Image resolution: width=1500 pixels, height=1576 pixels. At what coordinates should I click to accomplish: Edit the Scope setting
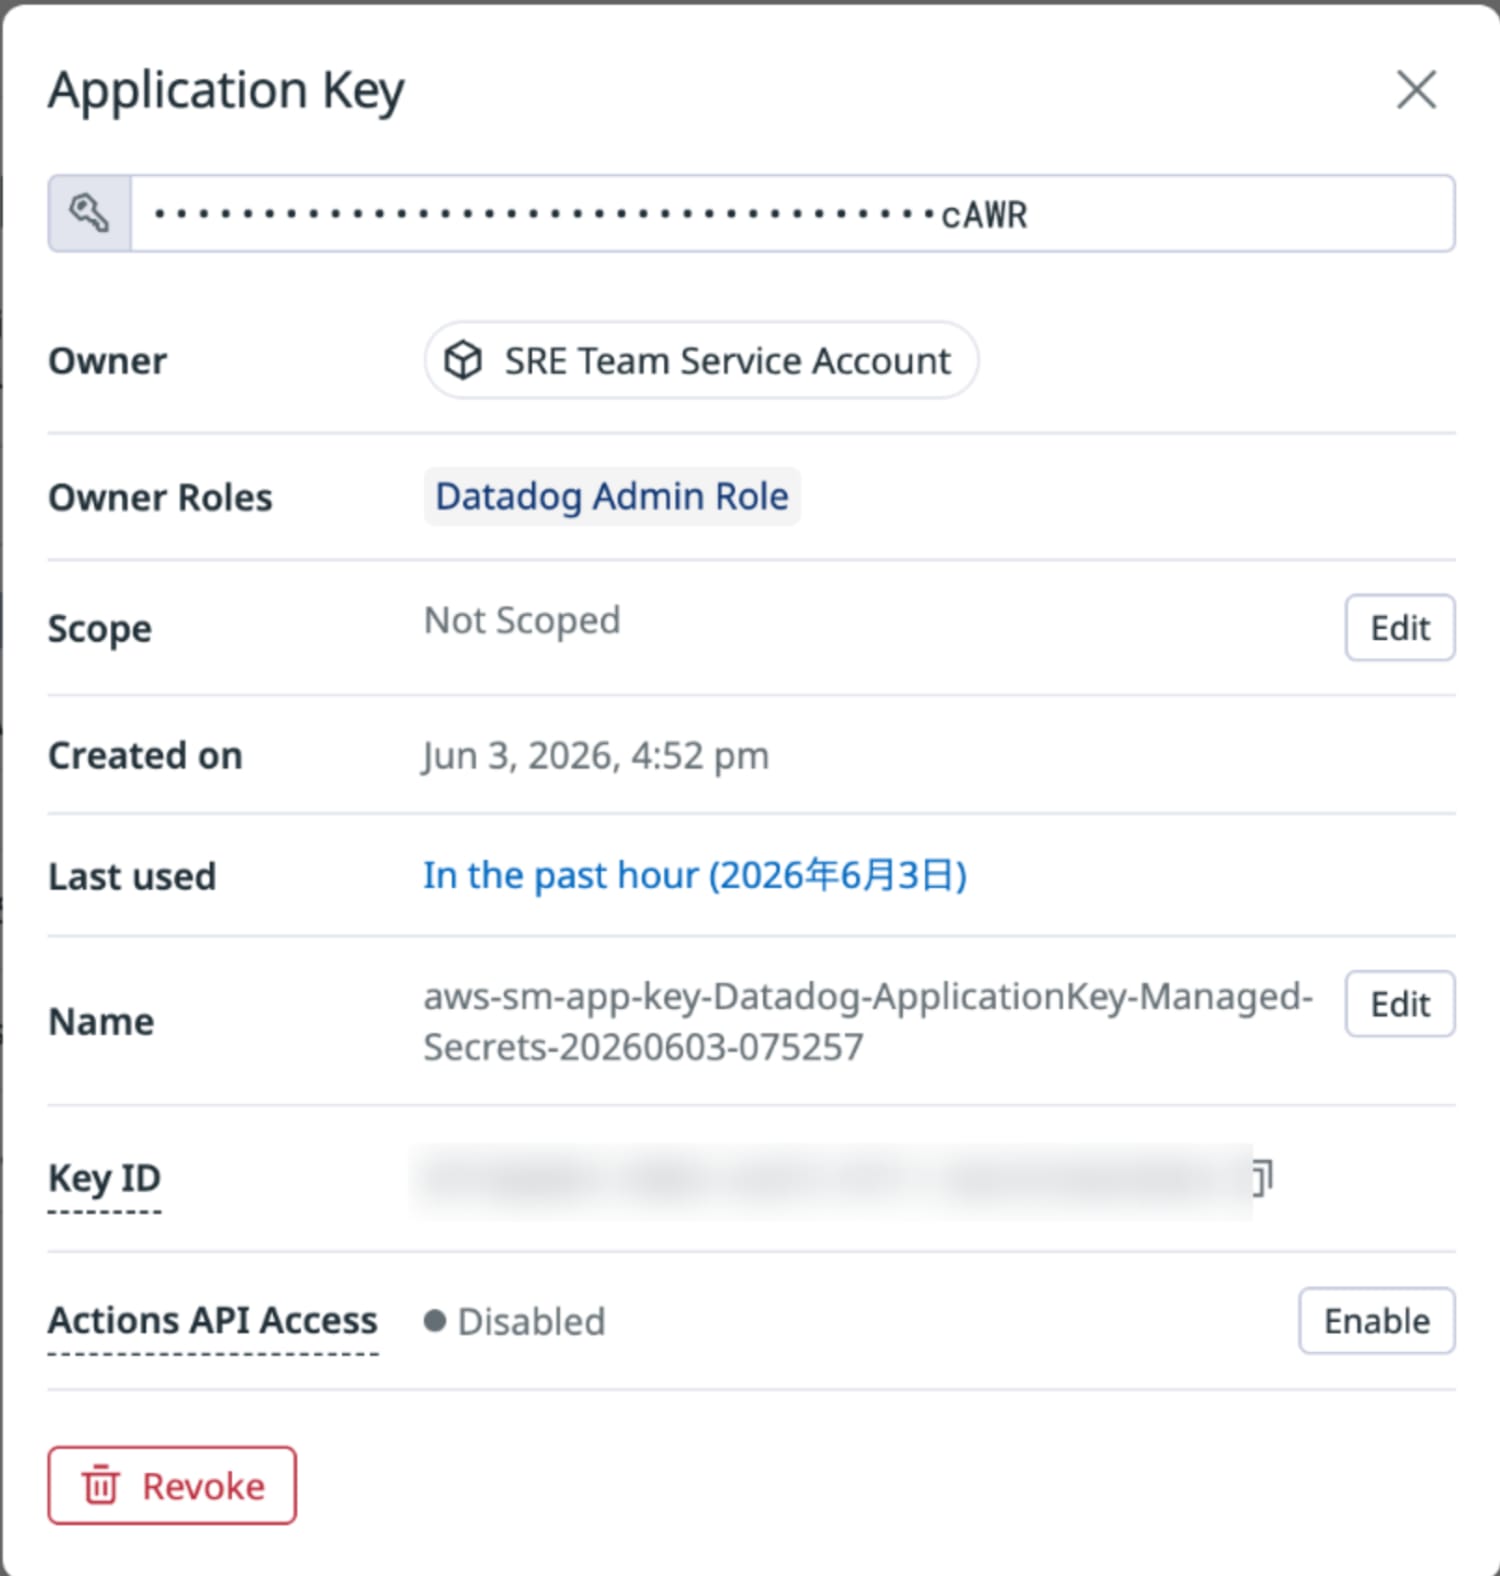[x=1399, y=628]
